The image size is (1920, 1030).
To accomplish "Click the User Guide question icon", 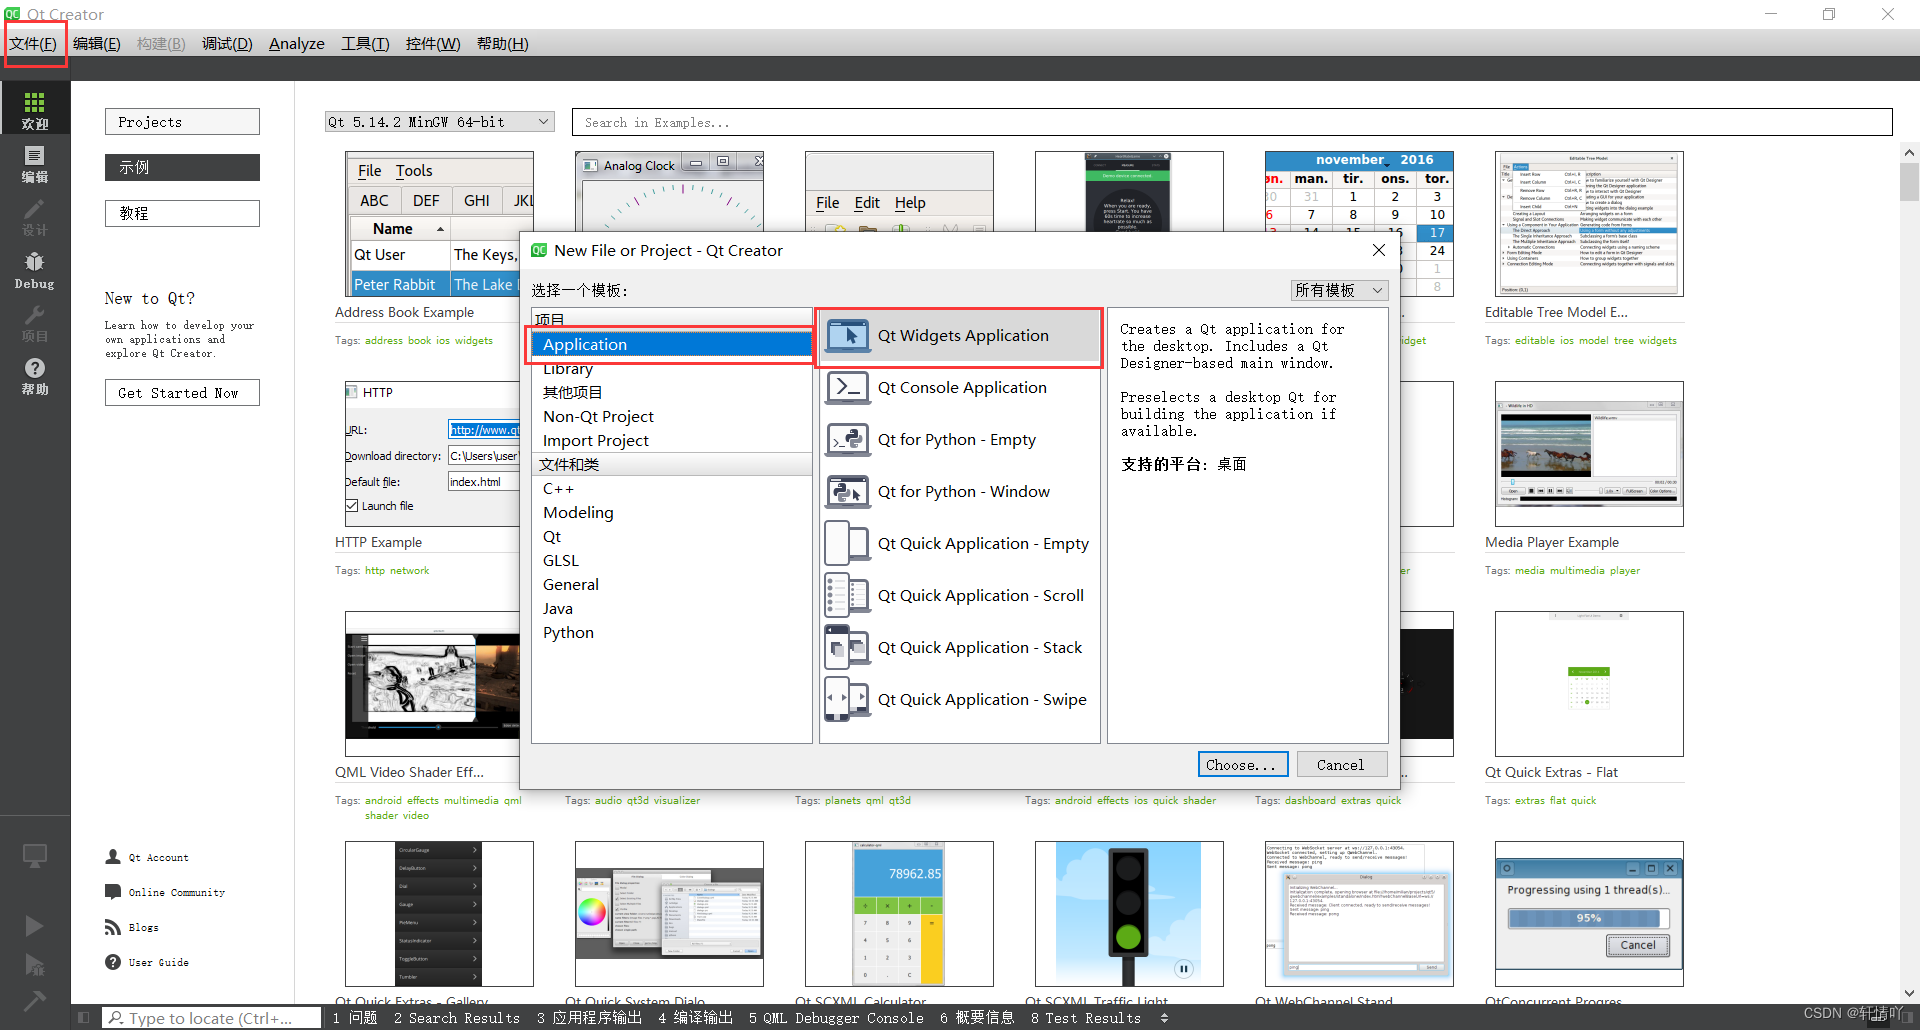I will [x=113, y=962].
